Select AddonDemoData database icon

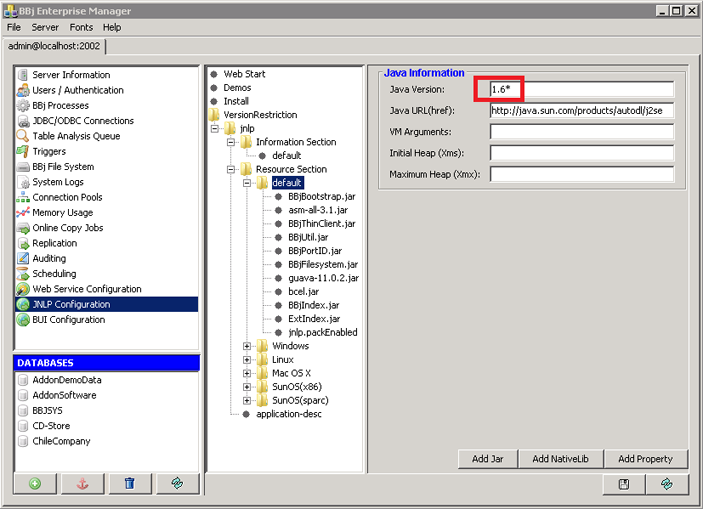[23, 380]
